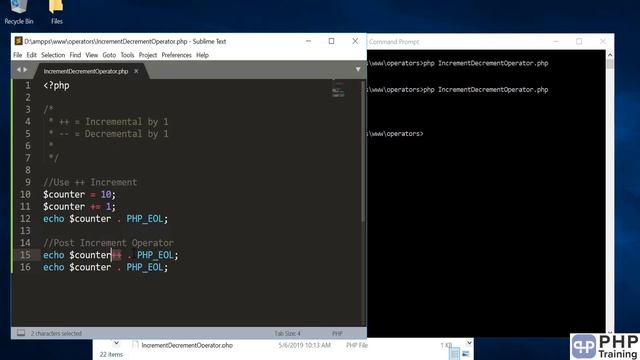Click the Sublime editor vertical scrollbar
This screenshot has height=360, width=640.
[363, 151]
